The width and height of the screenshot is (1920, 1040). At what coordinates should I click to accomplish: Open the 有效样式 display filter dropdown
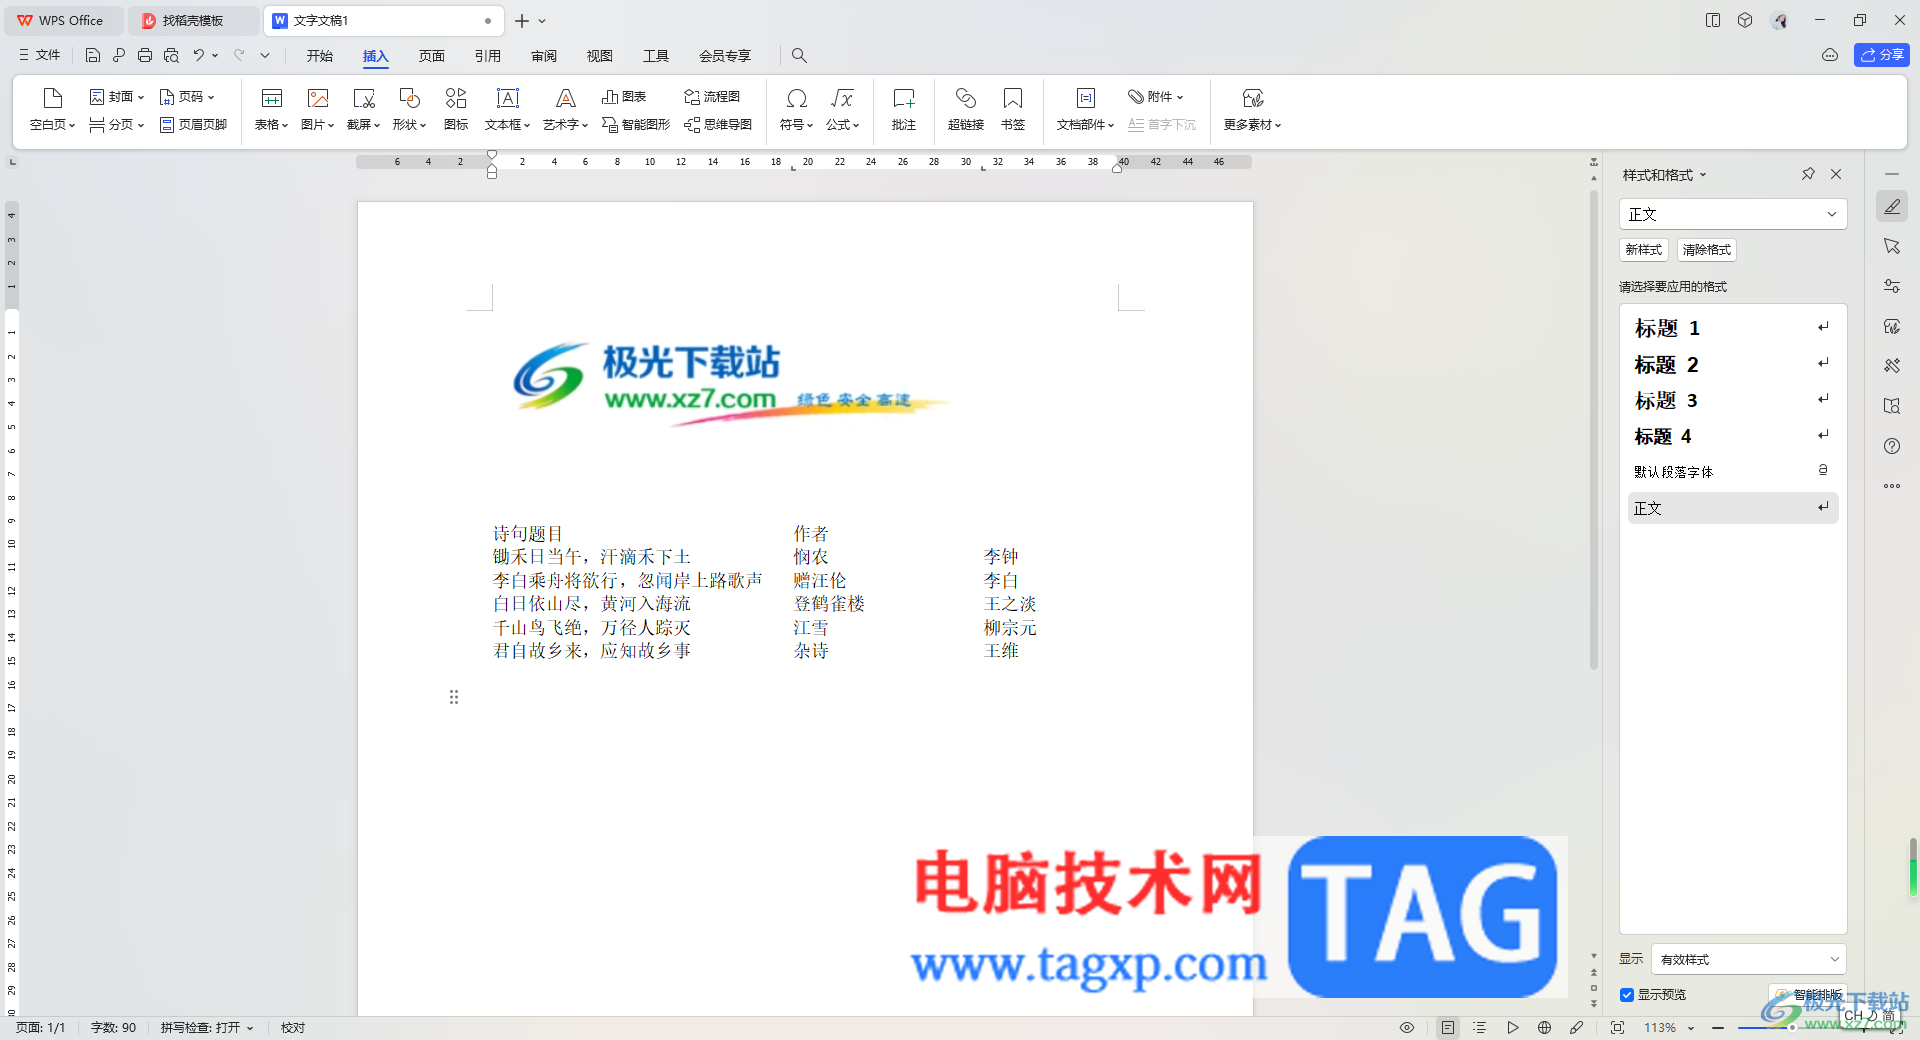[x=1748, y=959]
